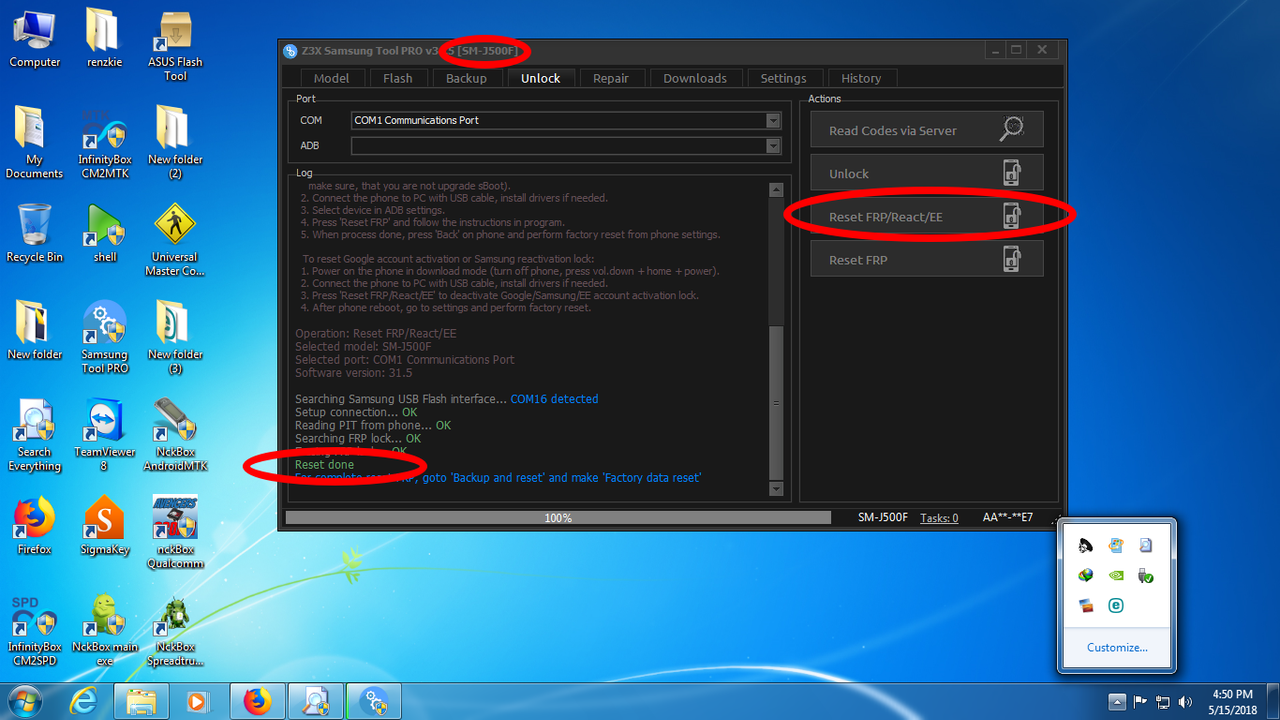Launch NckBox Spreadtrum shortcut
This screenshot has height=720, width=1280.
tap(175, 630)
